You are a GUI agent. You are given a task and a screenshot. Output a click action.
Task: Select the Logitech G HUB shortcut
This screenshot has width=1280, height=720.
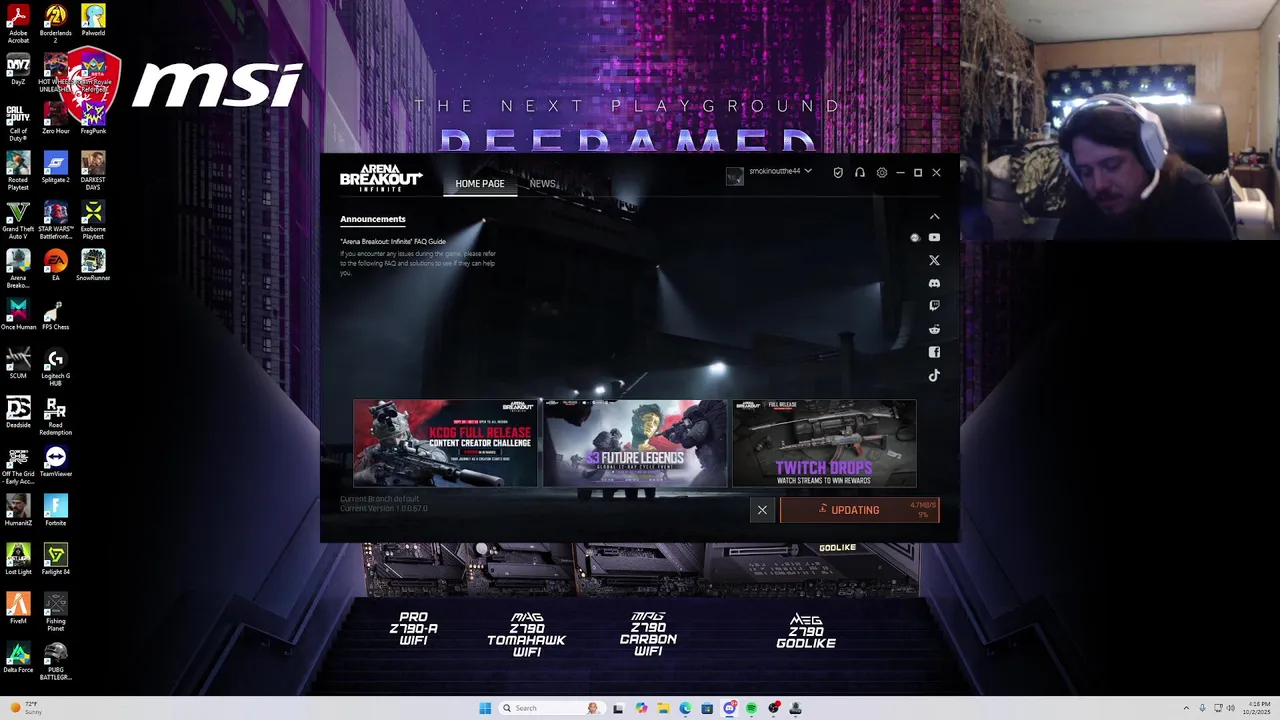point(56,367)
